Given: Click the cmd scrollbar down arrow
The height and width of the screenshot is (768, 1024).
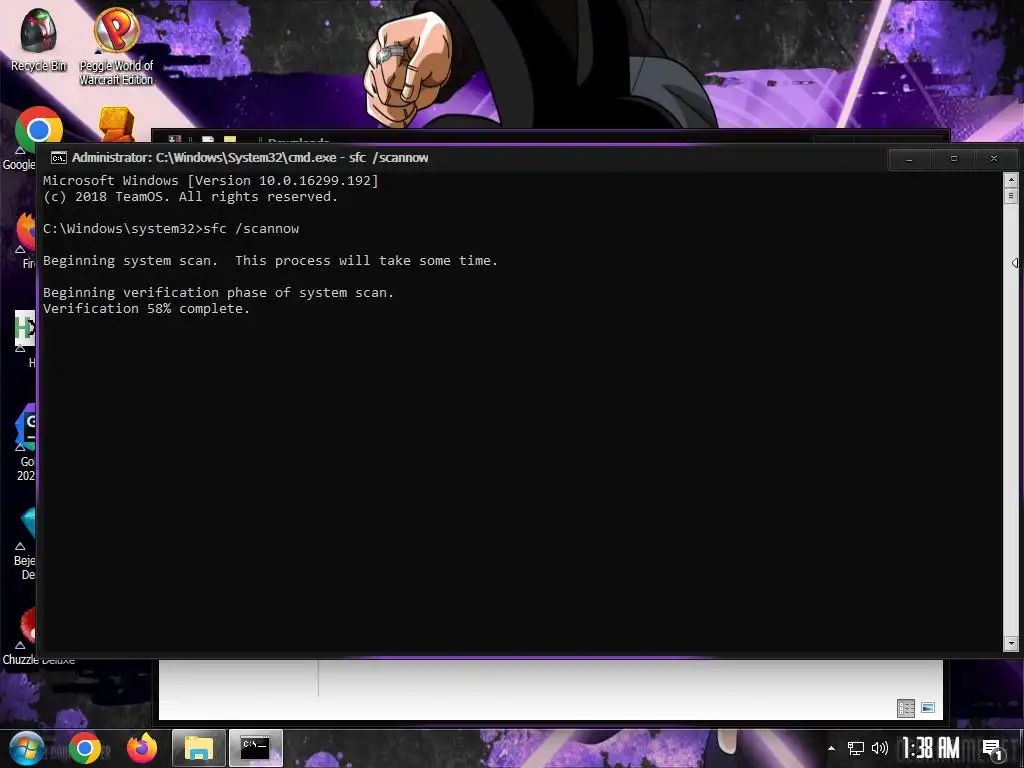Looking at the screenshot, I should click(x=1011, y=643).
